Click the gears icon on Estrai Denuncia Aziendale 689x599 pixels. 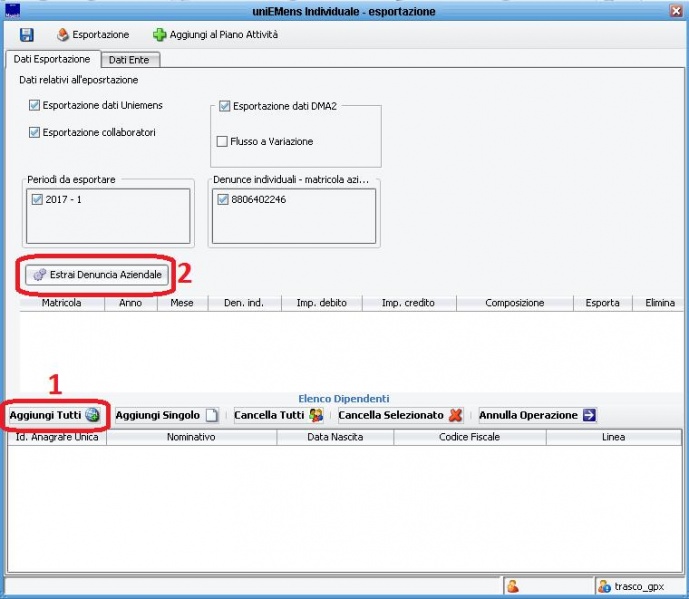pyautogui.click(x=40, y=275)
